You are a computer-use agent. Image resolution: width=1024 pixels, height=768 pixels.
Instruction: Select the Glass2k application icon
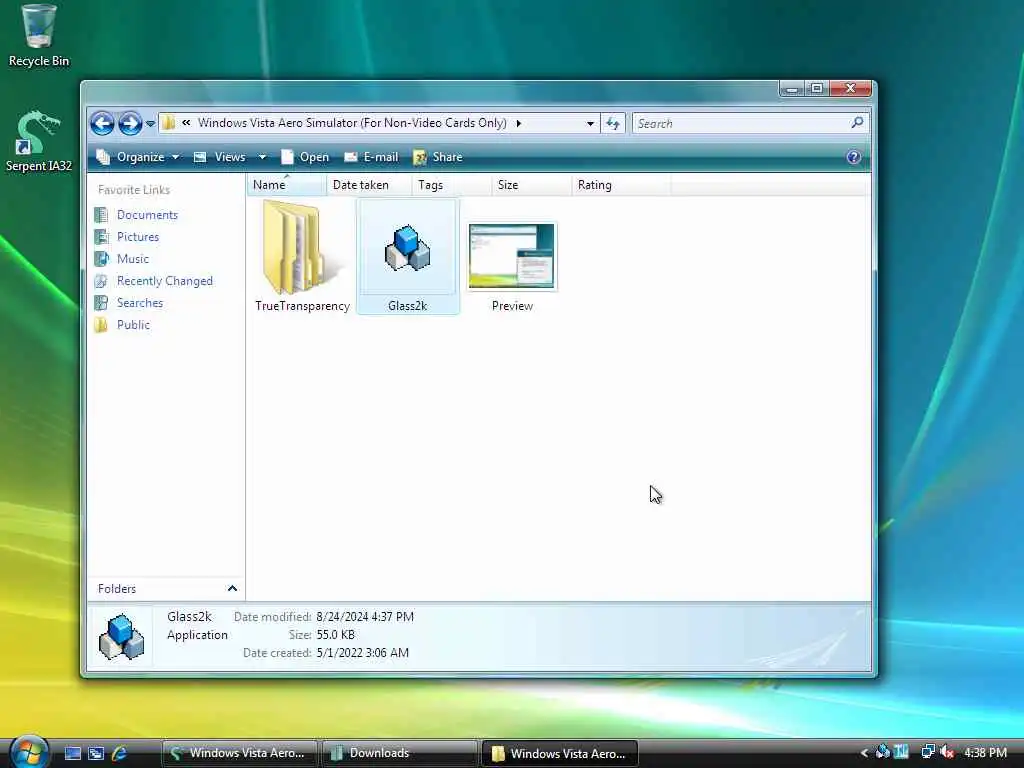point(408,256)
